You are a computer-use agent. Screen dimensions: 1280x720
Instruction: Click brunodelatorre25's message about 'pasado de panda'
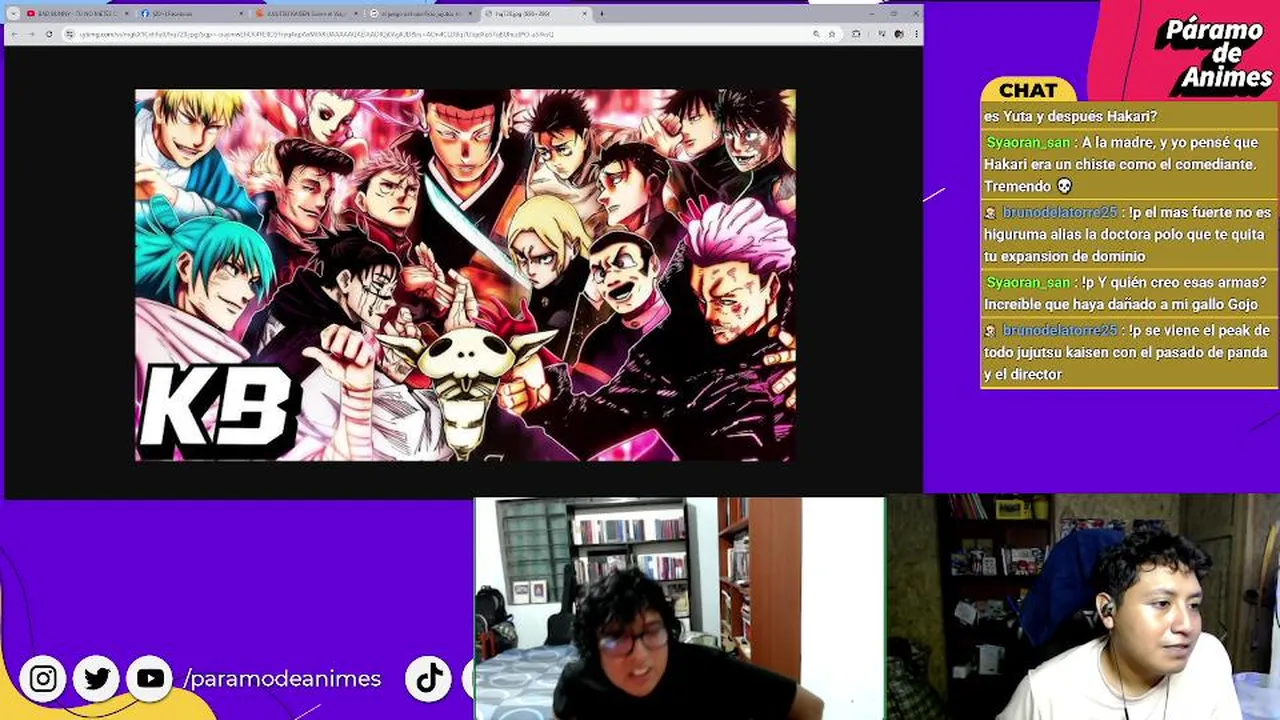[1128, 352]
